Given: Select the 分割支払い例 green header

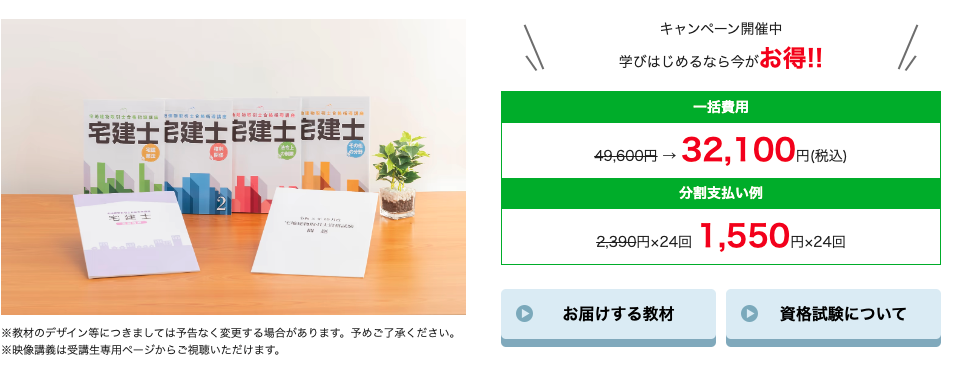Looking at the screenshot, I should point(721,193).
